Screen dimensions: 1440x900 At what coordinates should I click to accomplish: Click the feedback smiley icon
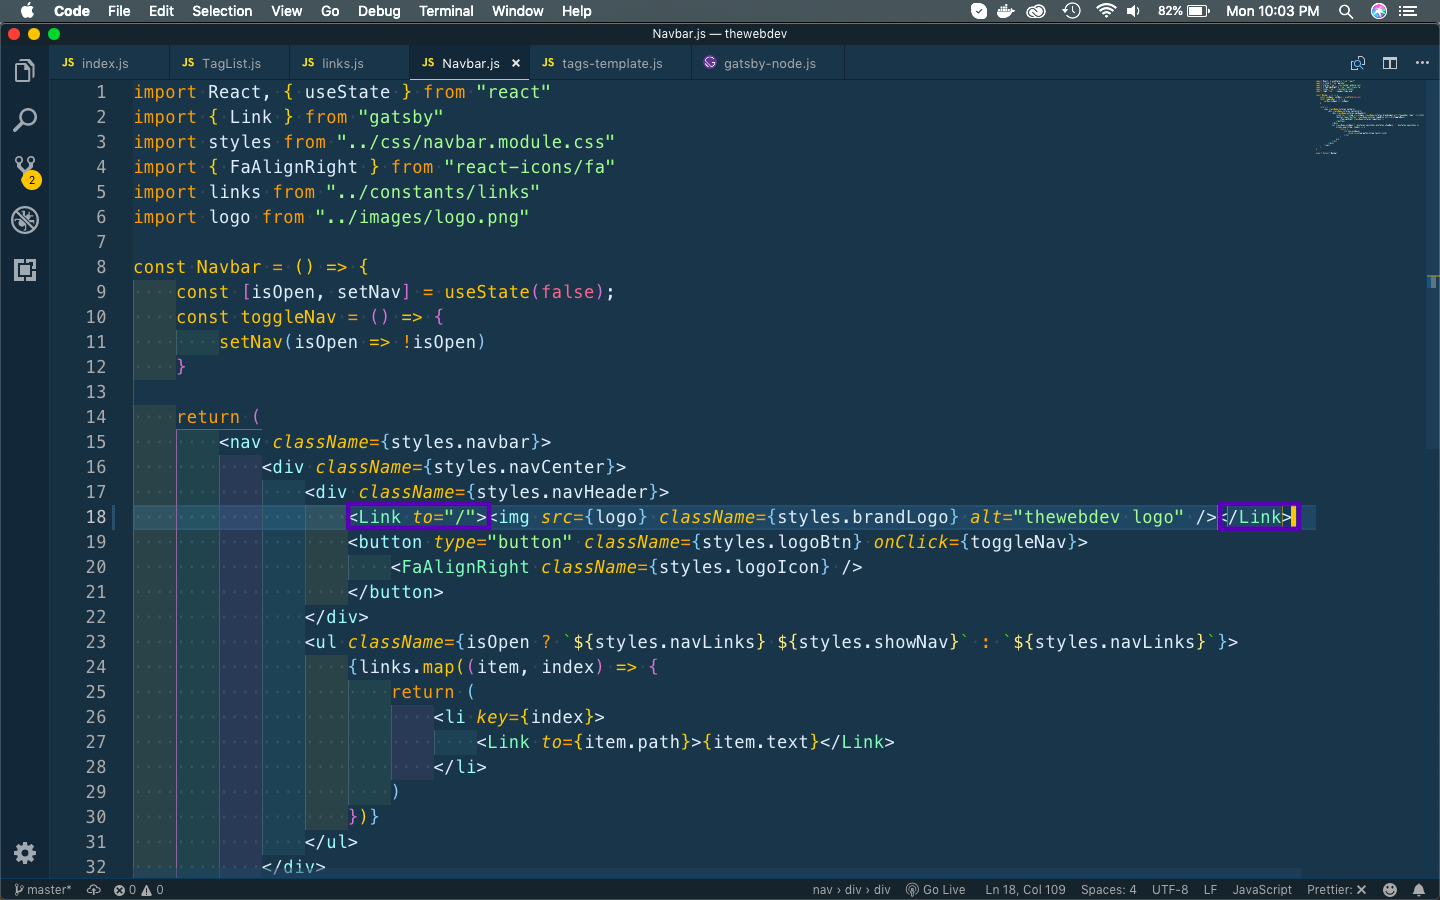pyautogui.click(x=1390, y=890)
